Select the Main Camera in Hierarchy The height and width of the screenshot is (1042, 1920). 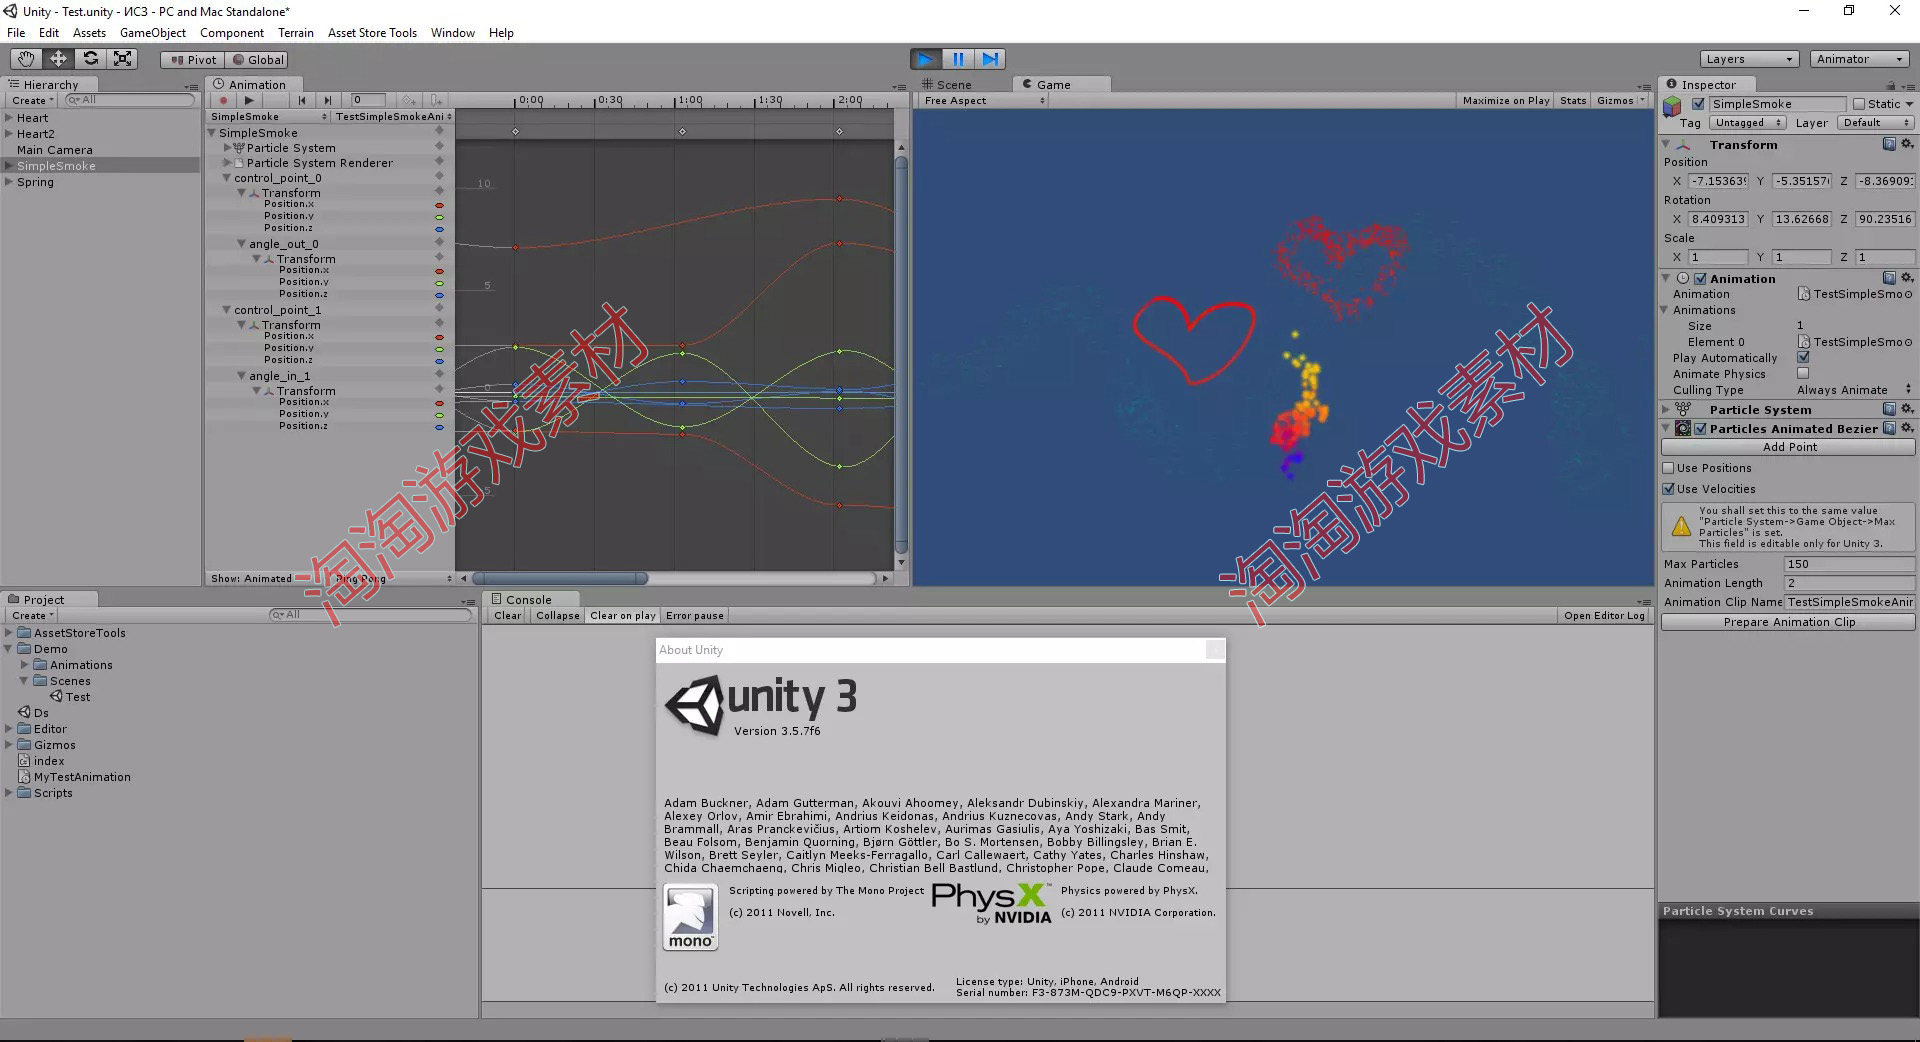[x=55, y=150]
